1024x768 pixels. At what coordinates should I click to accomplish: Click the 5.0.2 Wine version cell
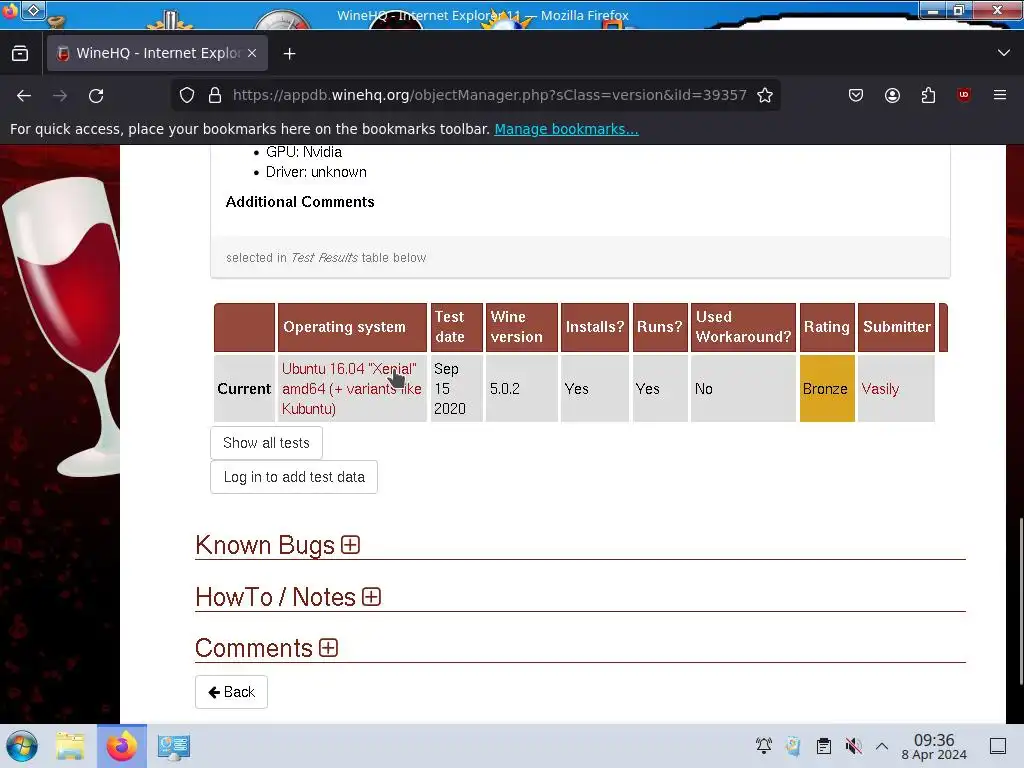click(x=521, y=389)
